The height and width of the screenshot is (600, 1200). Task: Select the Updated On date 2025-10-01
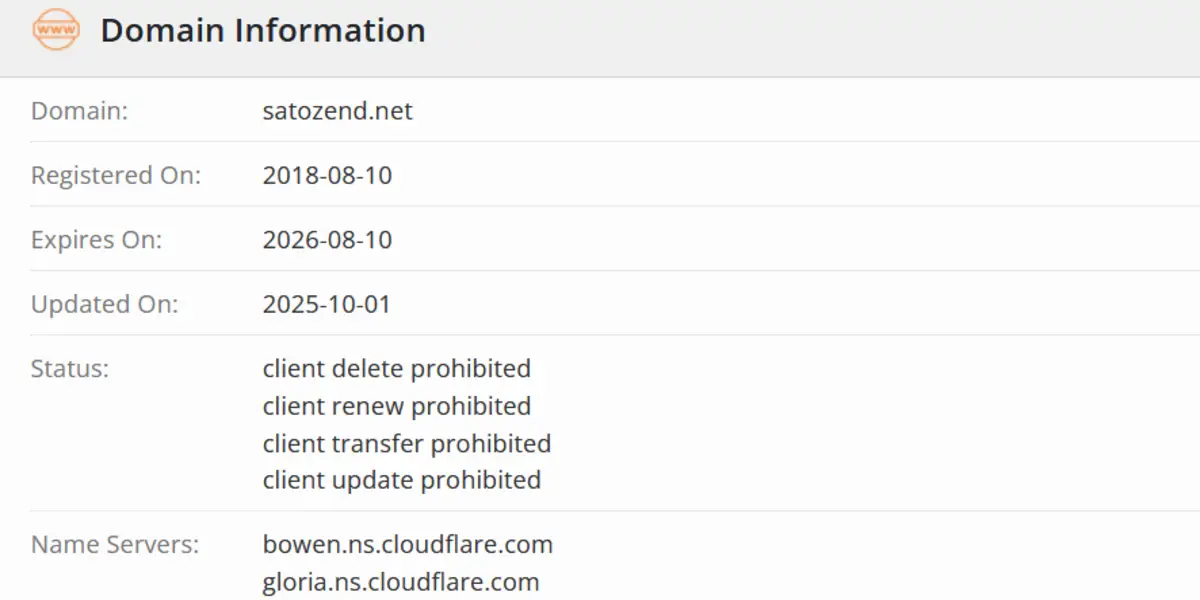326,305
